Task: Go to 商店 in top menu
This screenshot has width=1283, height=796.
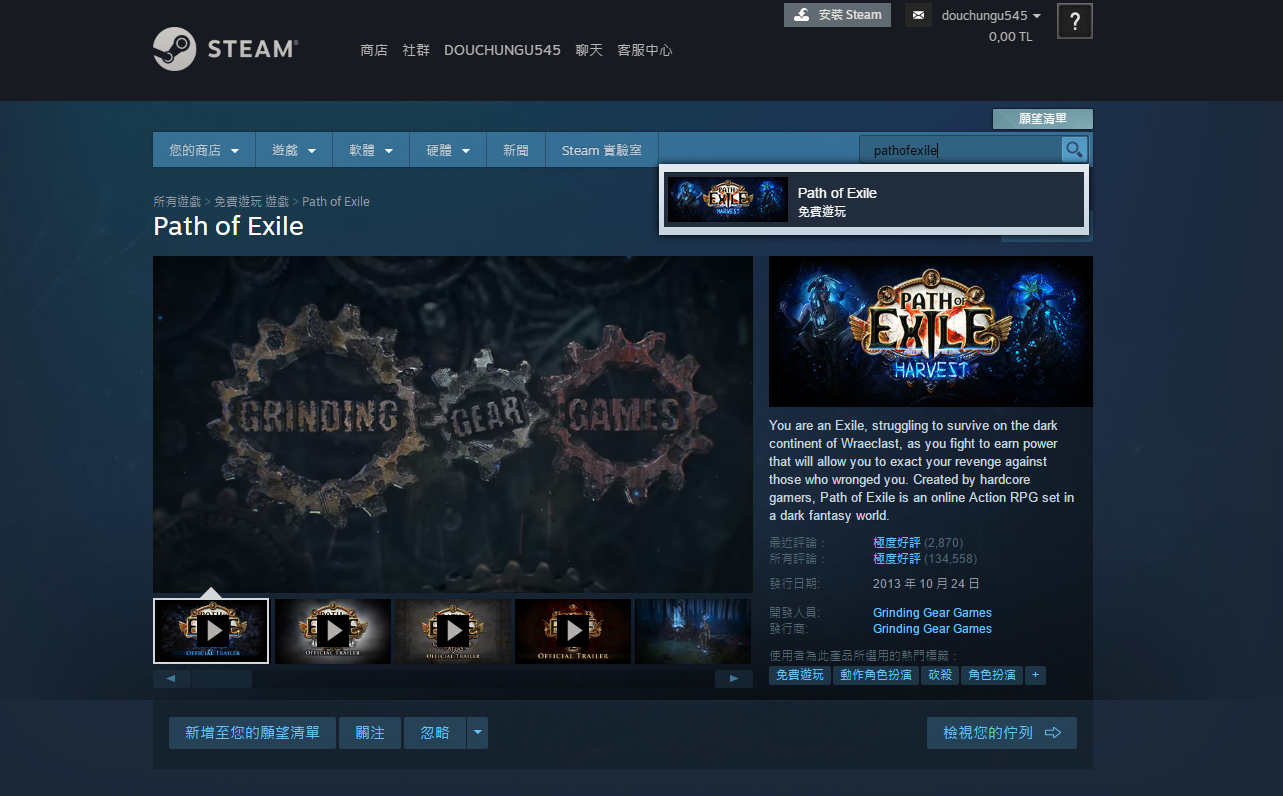Action: coord(374,50)
